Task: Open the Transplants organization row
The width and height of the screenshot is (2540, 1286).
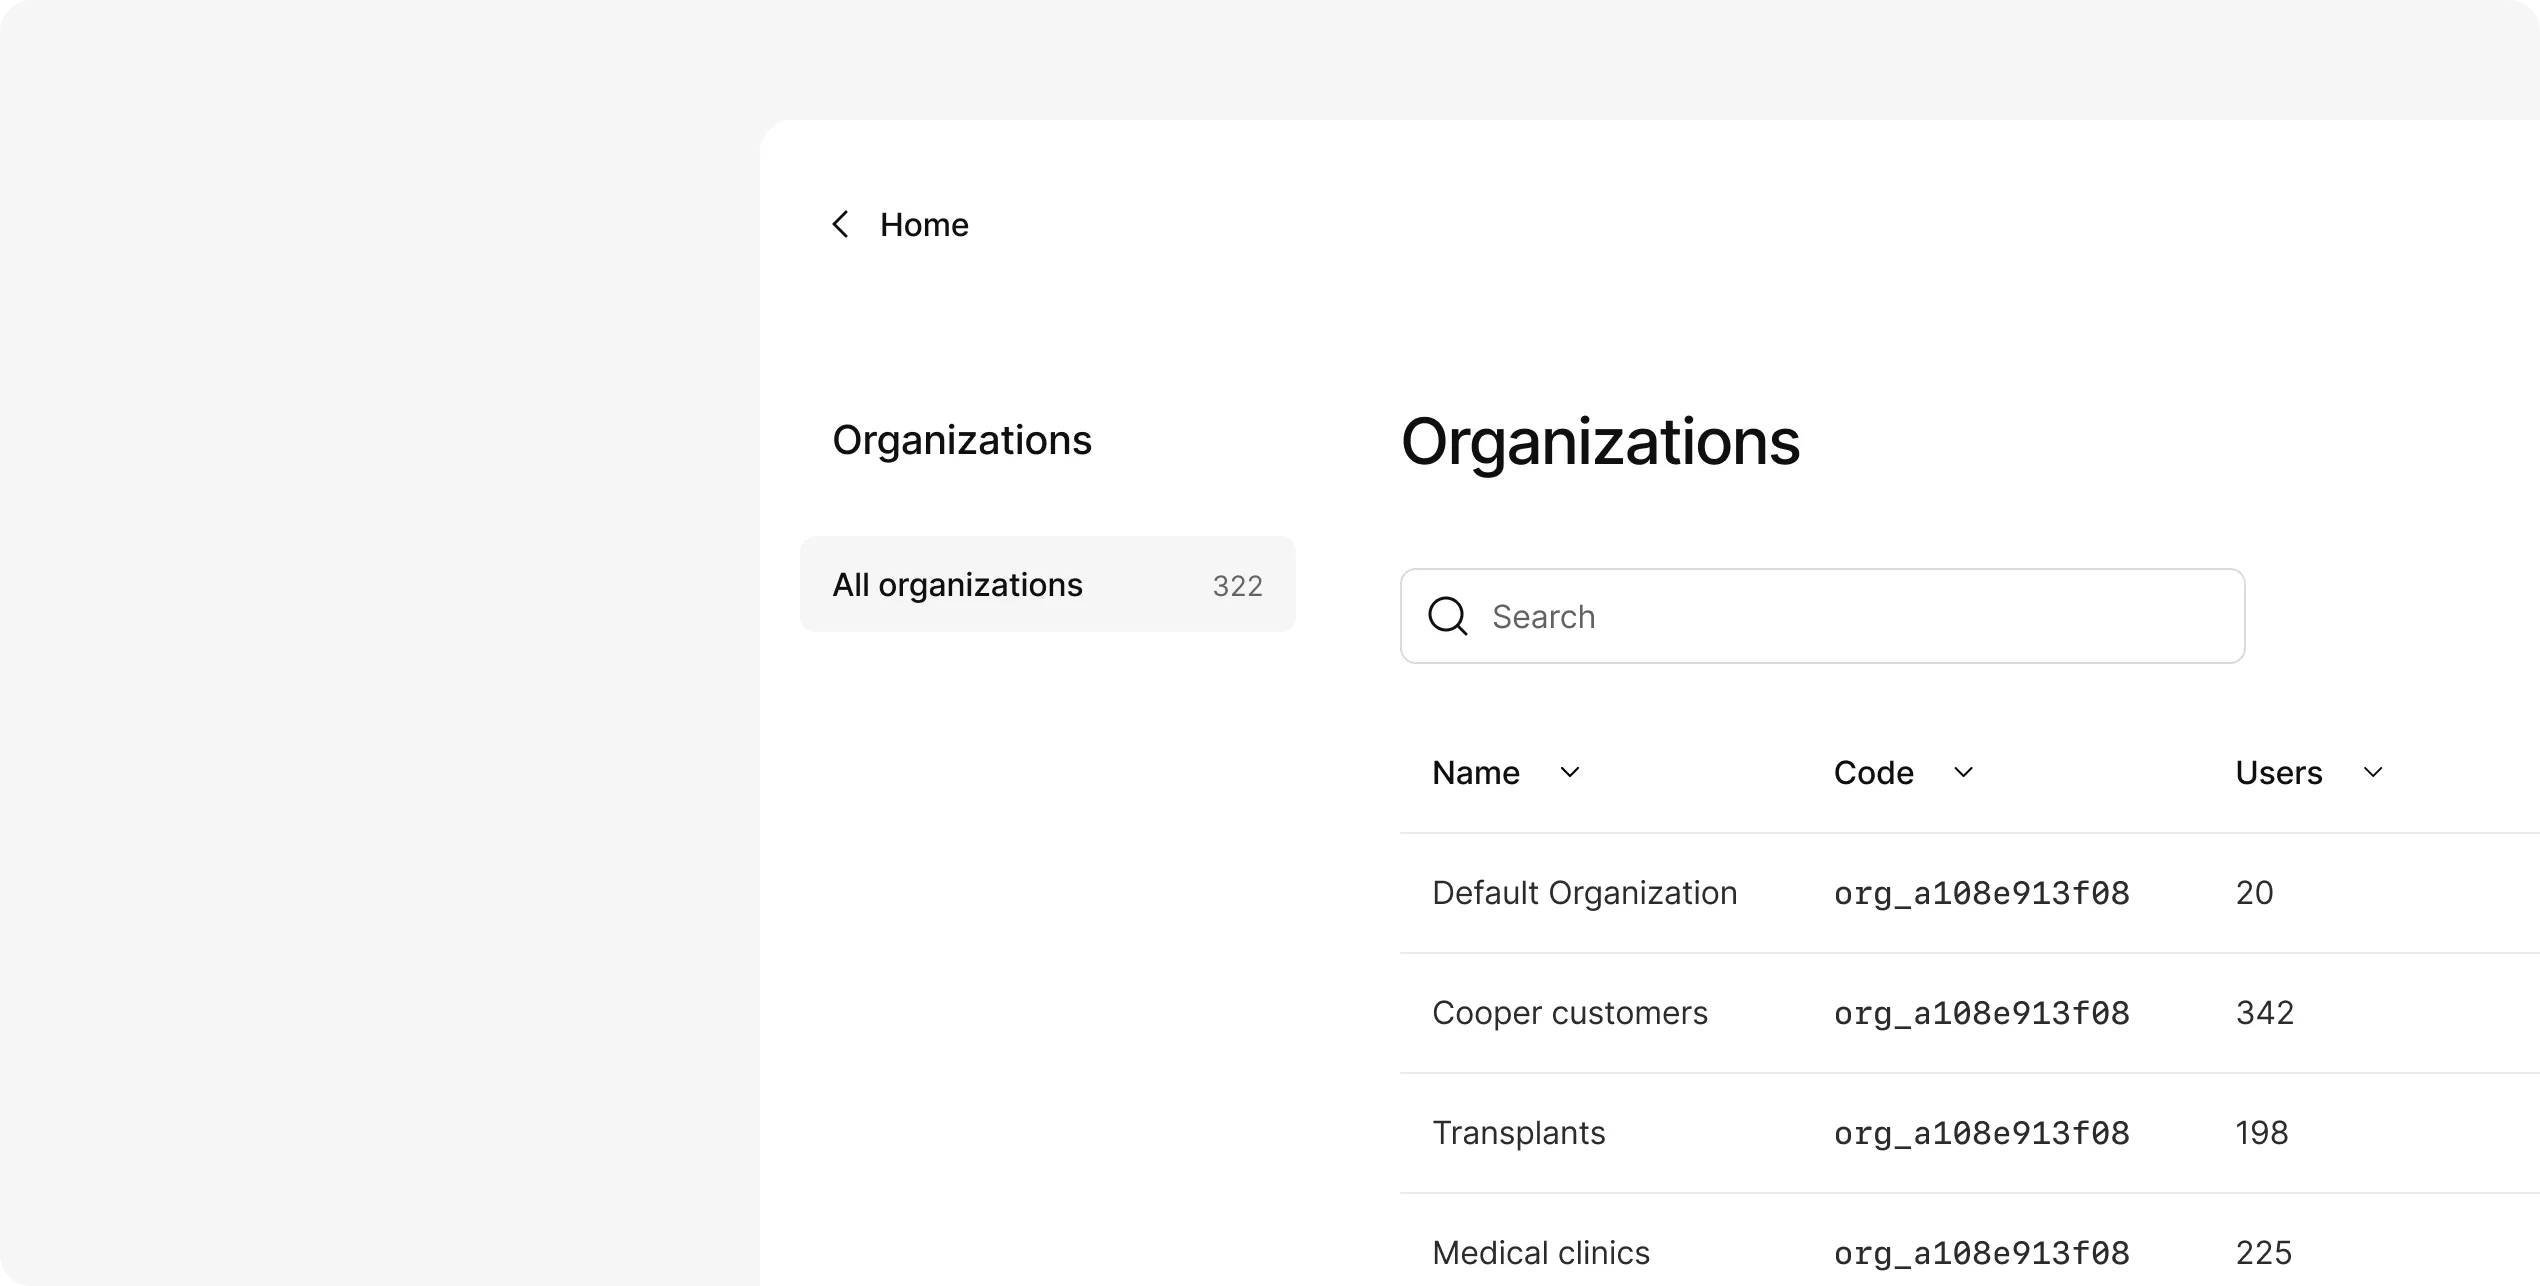Action: point(1518,1132)
